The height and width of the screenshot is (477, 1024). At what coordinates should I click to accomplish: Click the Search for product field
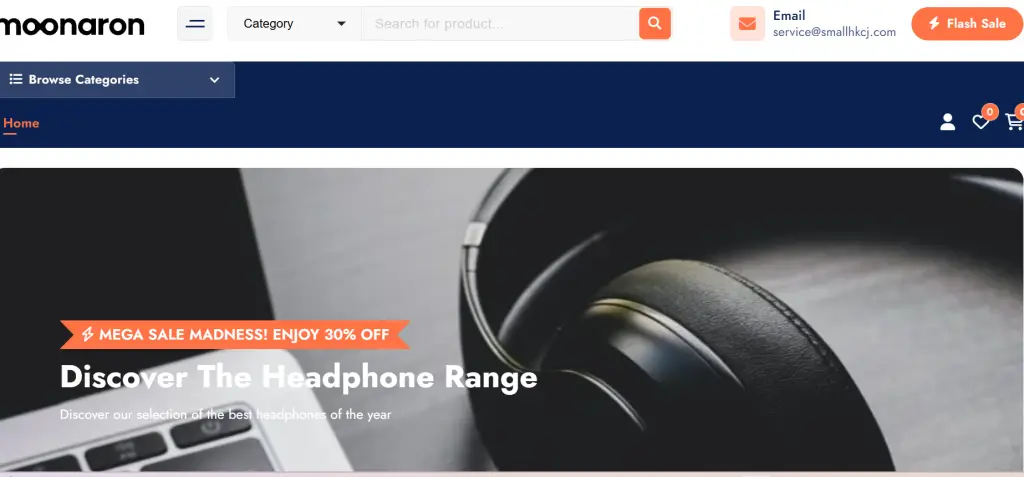500,24
